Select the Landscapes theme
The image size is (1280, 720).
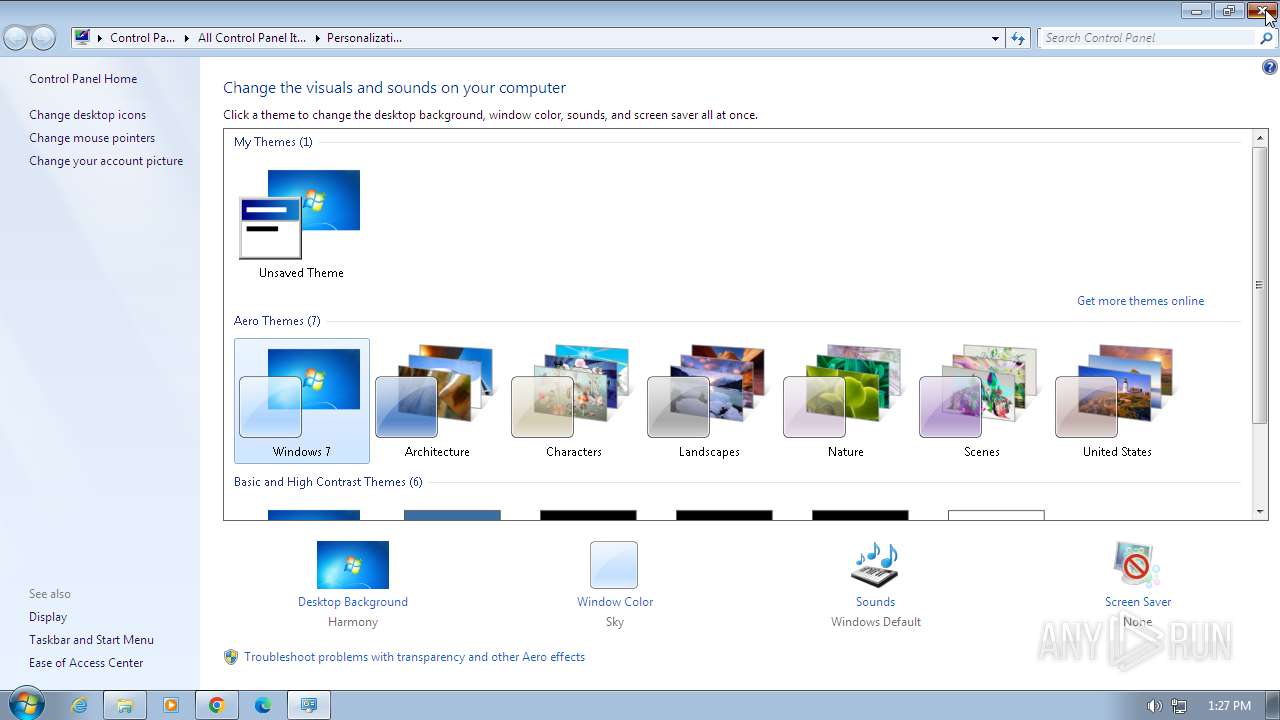click(709, 401)
